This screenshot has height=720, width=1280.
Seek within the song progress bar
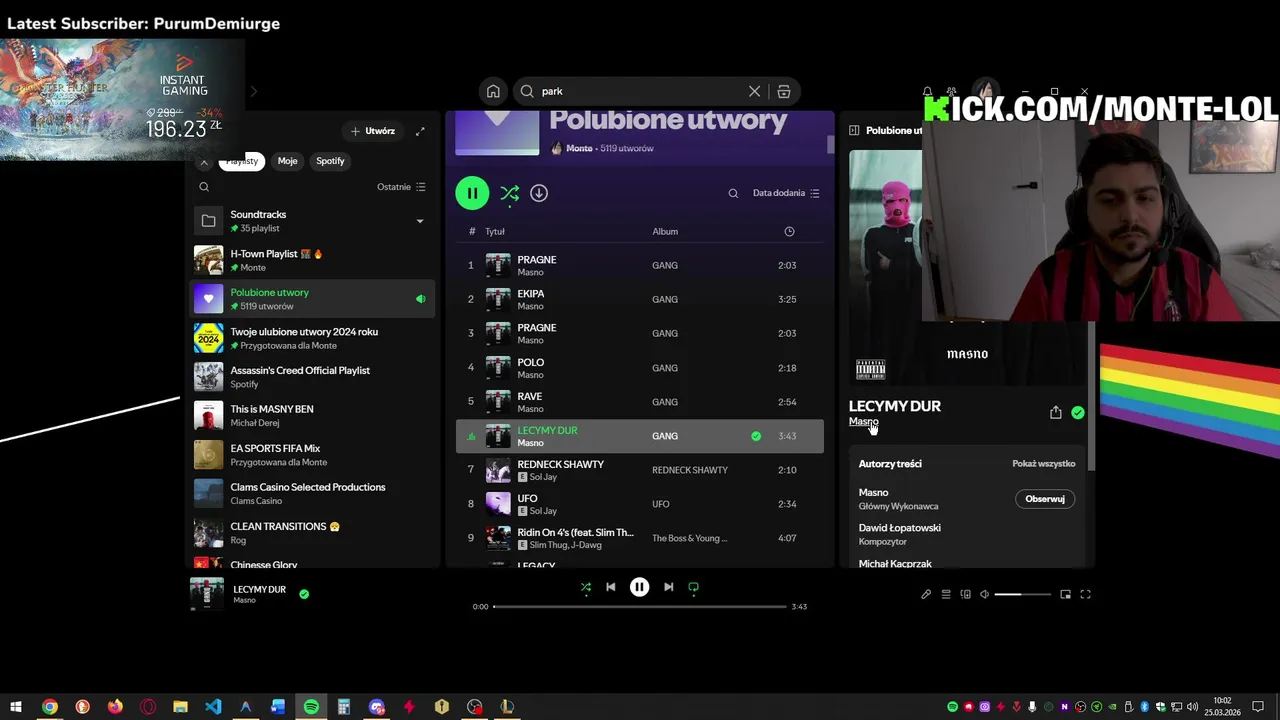point(639,606)
